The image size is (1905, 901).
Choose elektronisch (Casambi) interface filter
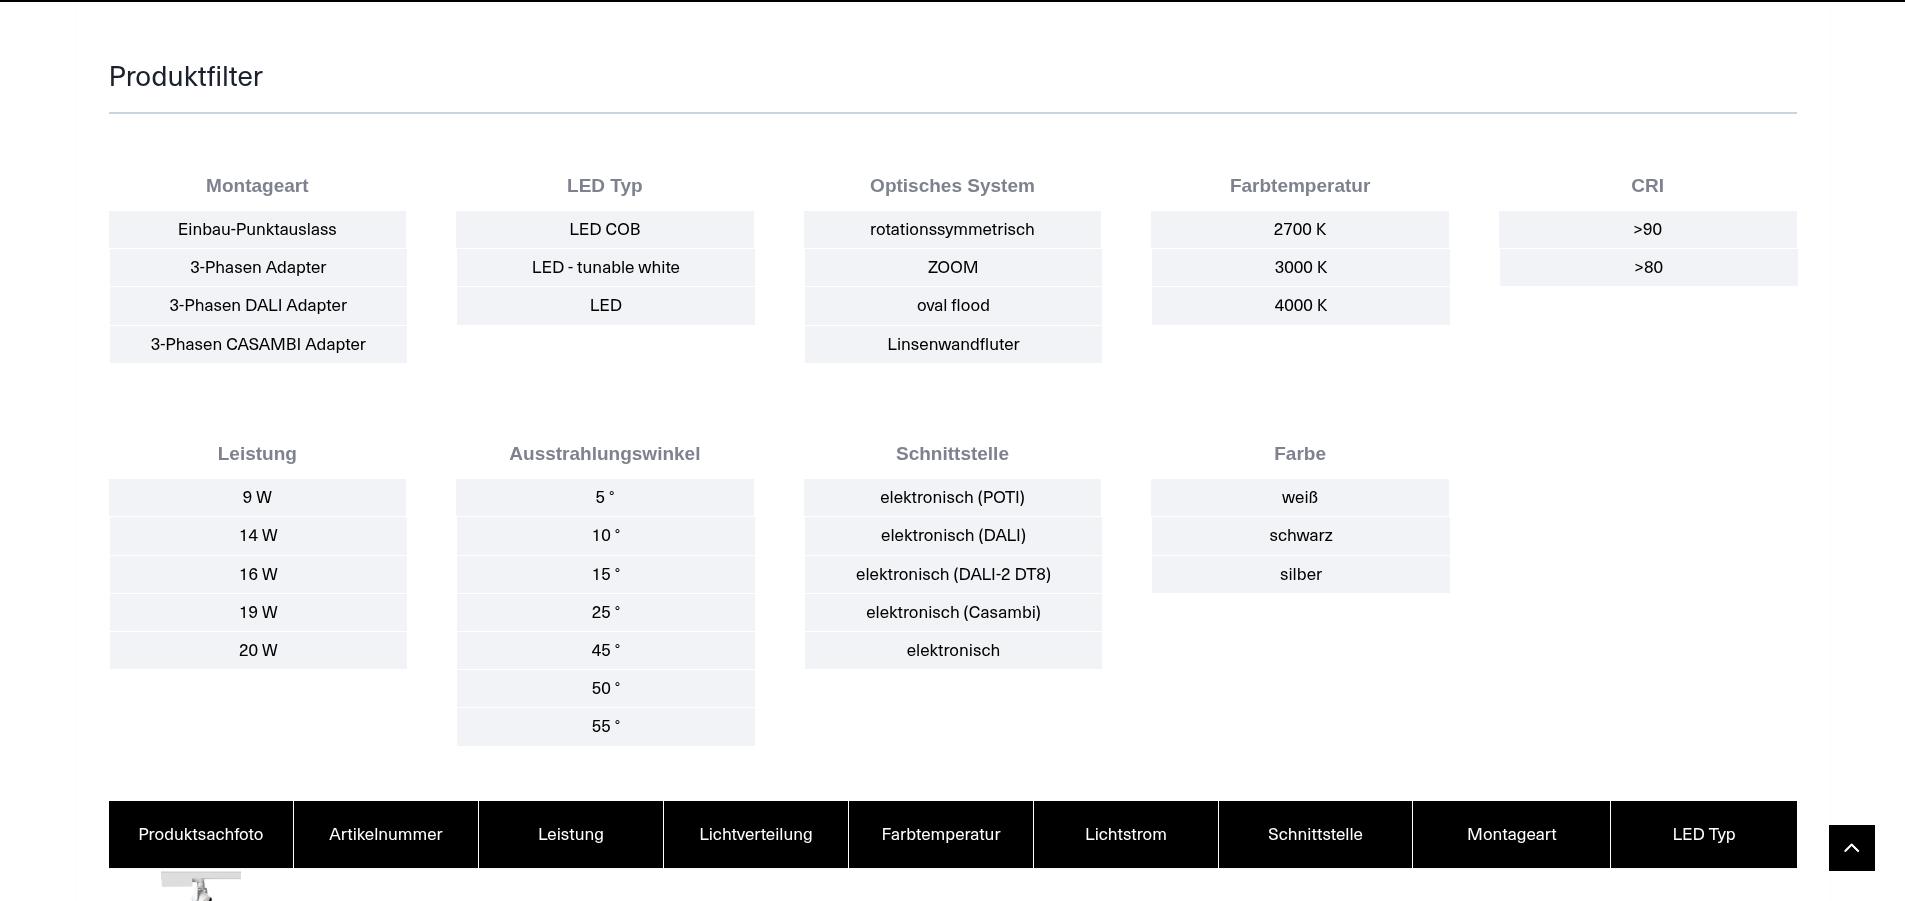point(952,613)
